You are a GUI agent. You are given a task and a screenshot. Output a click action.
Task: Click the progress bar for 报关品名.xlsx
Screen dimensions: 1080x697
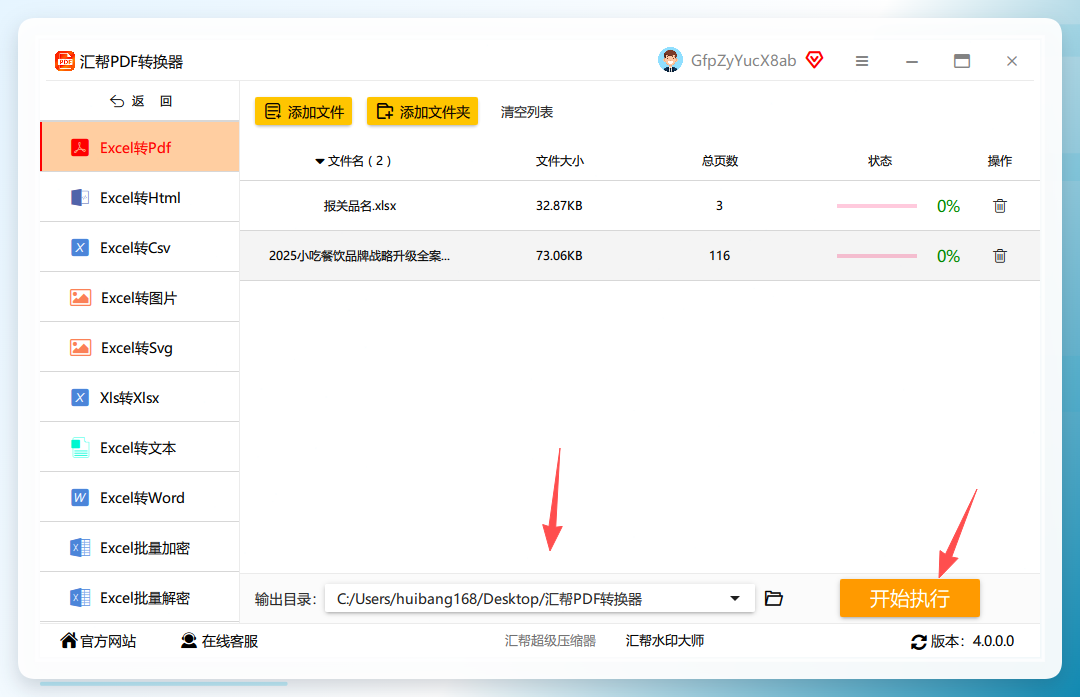tap(877, 206)
